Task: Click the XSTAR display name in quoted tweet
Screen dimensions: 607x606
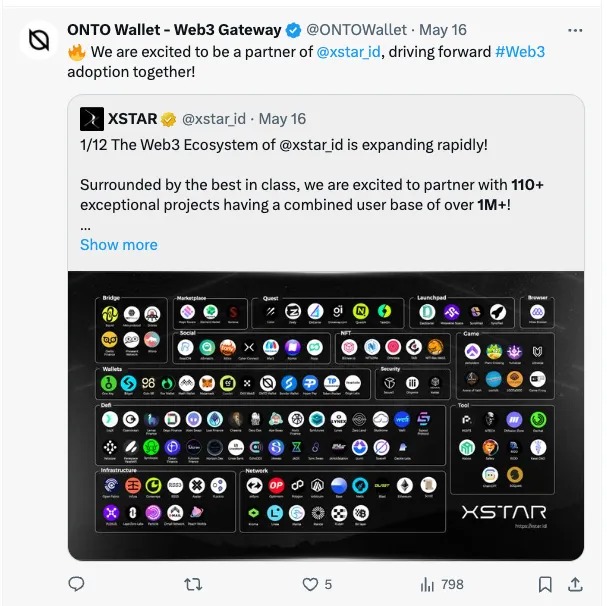Action: [131, 119]
